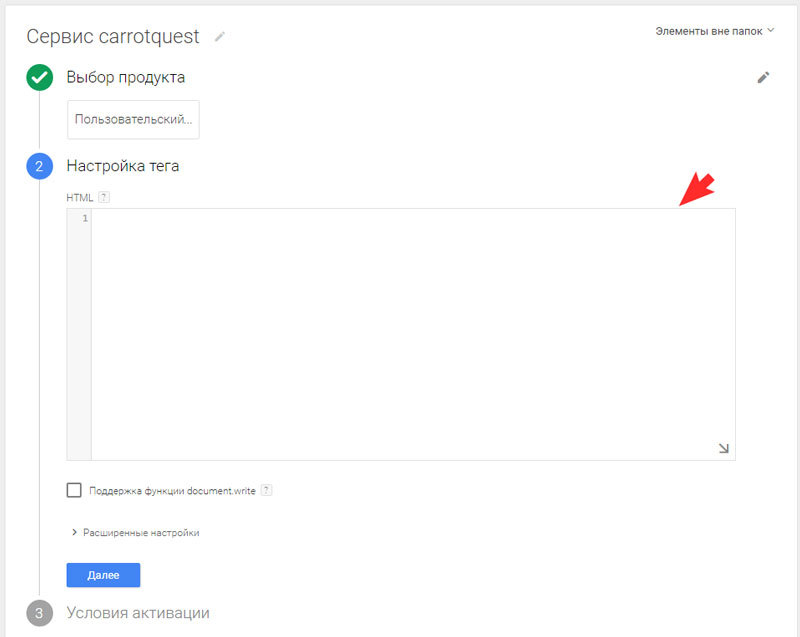This screenshot has height=637, width=800.
Task: Open the HTML field help question mark
Action: (x=104, y=197)
